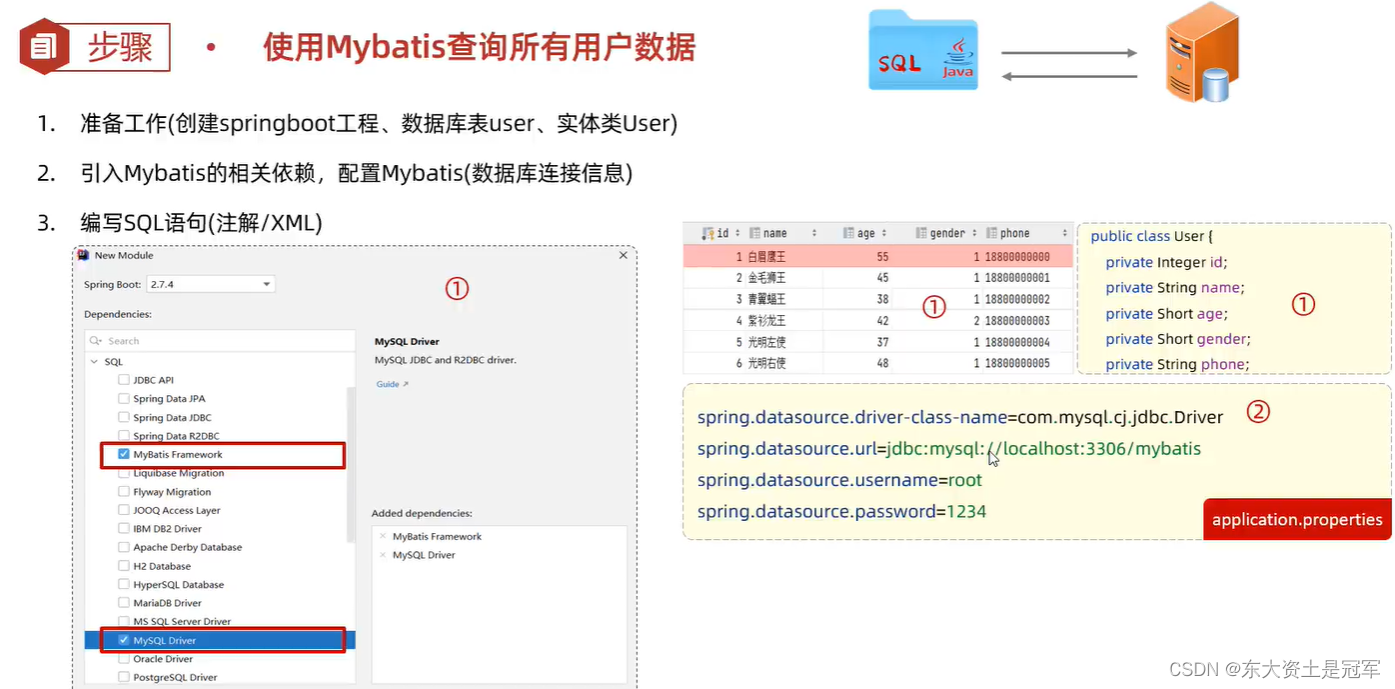
Task: Click the dependency list vertical scrollbar
Action: (x=350, y=465)
